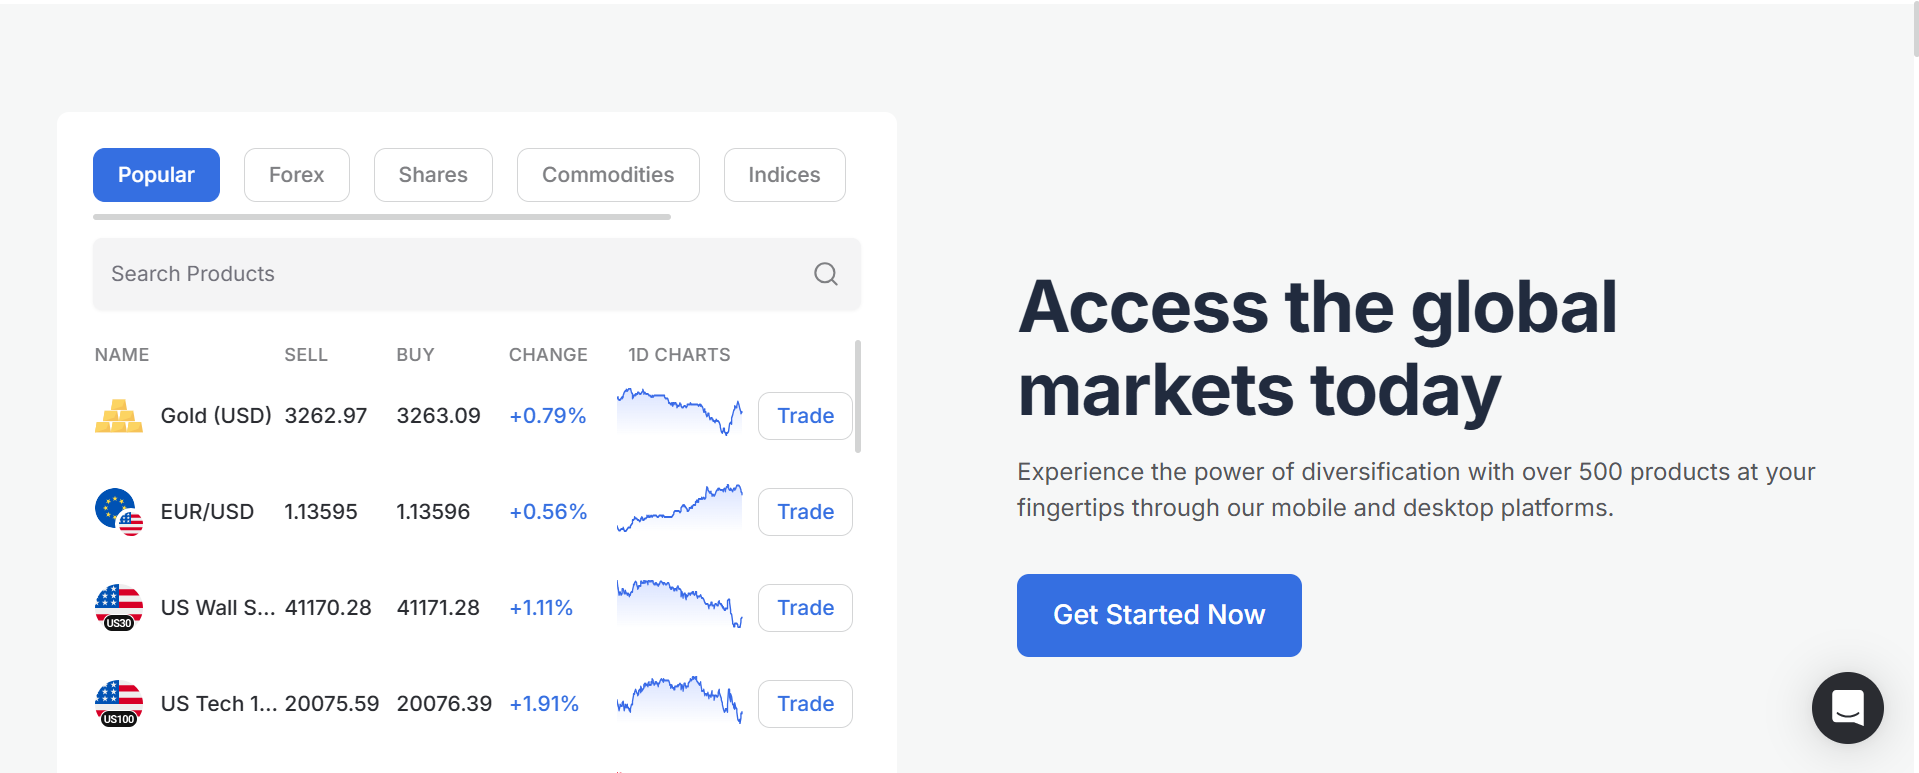Click the Gold bars instrument icon
1919x773 pixels.
coord(118,415)
